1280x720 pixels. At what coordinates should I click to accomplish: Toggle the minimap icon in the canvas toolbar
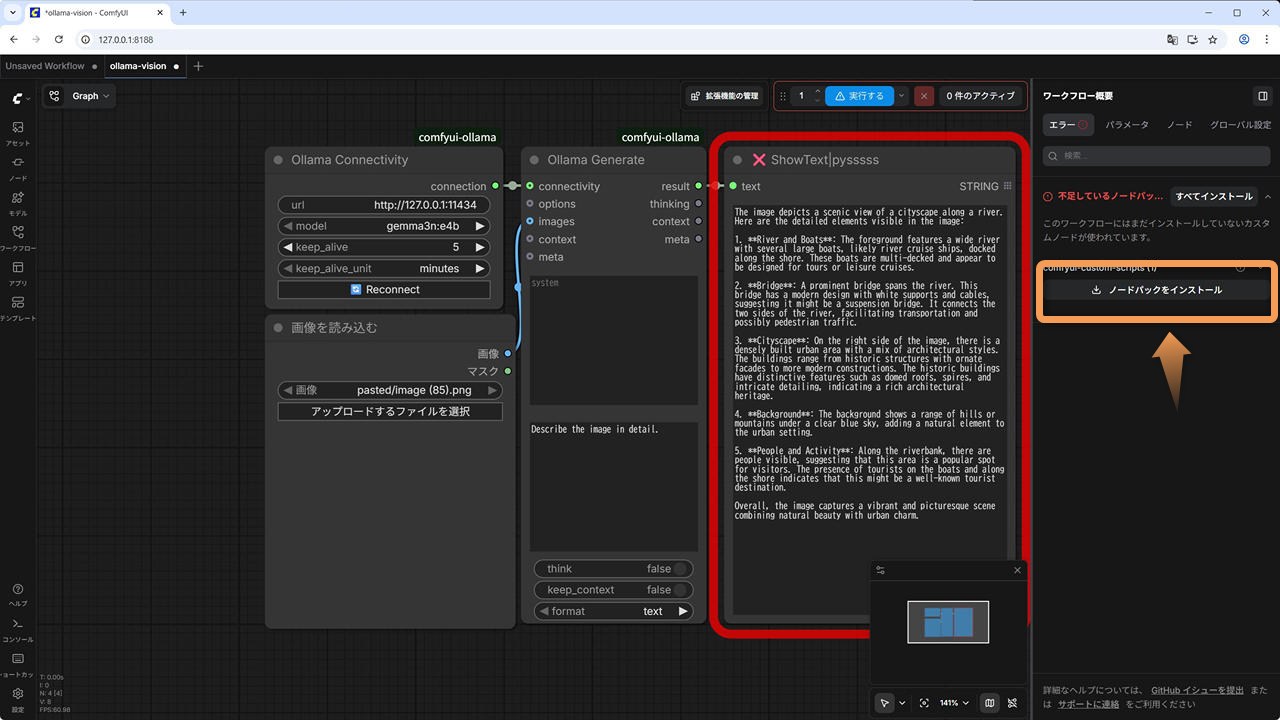[x=989, y=703]
